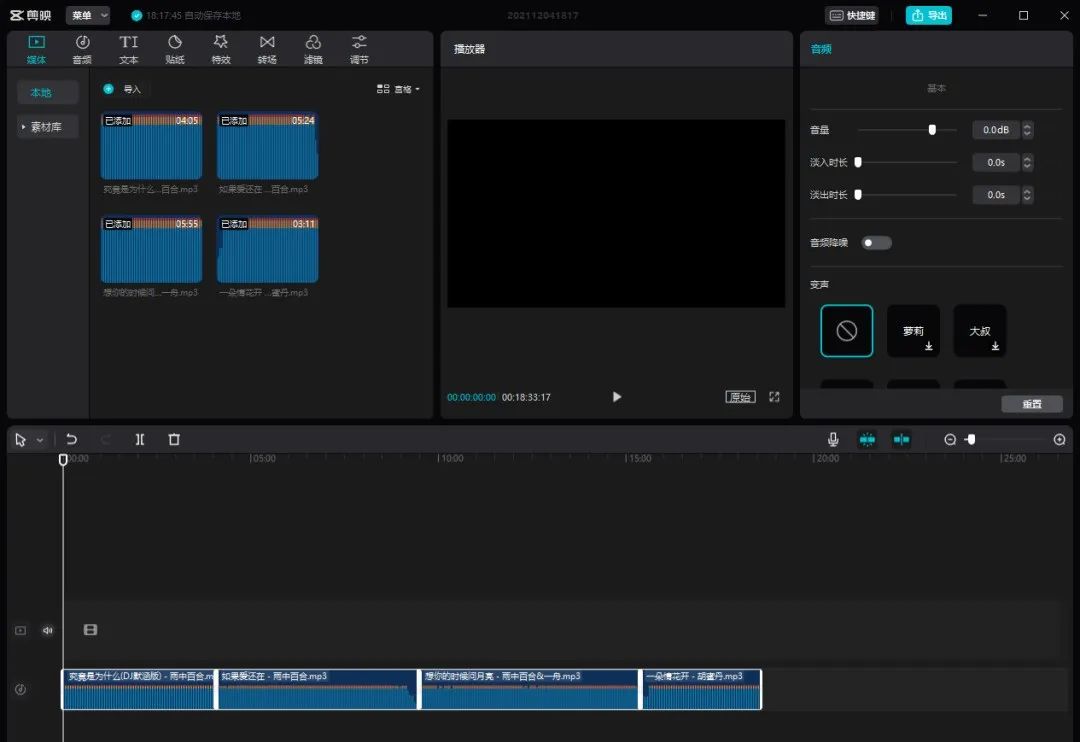
Task: Start voice recording with the microphone icon
Action: [833, 439]
